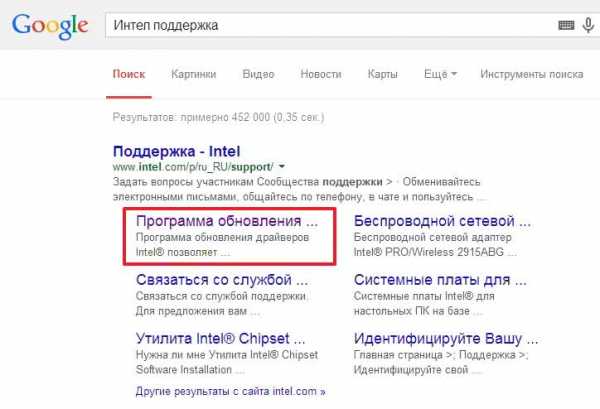Switch to the Видео tab
The image size is (600, 409).
click(x=258, y=74)
